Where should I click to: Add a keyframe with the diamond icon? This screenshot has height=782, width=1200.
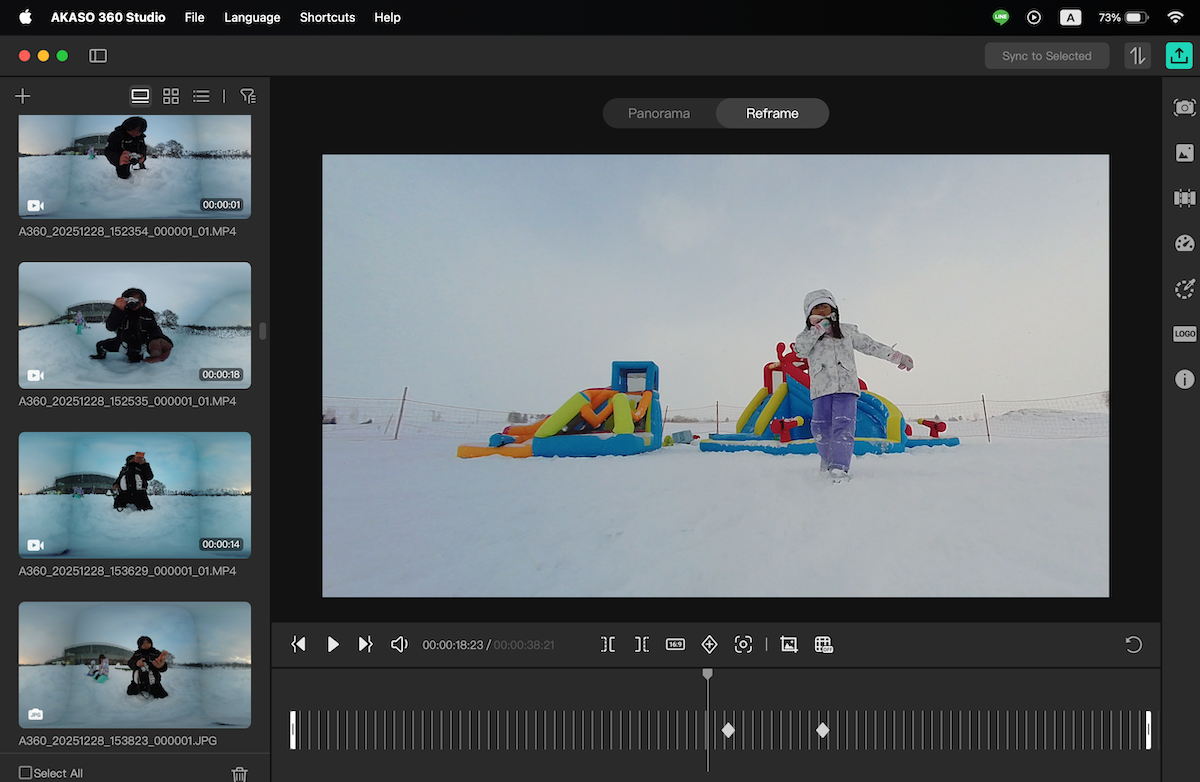[x=709, y=645]
